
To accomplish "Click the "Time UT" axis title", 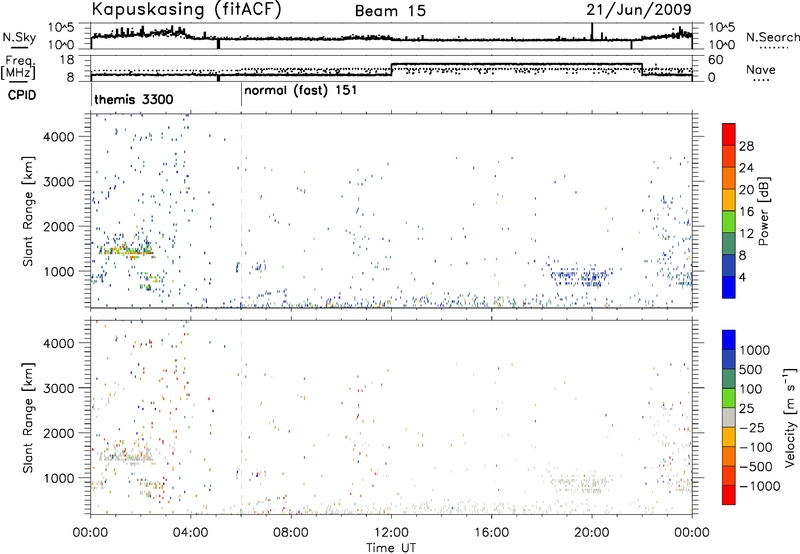I will coord(391,548).
